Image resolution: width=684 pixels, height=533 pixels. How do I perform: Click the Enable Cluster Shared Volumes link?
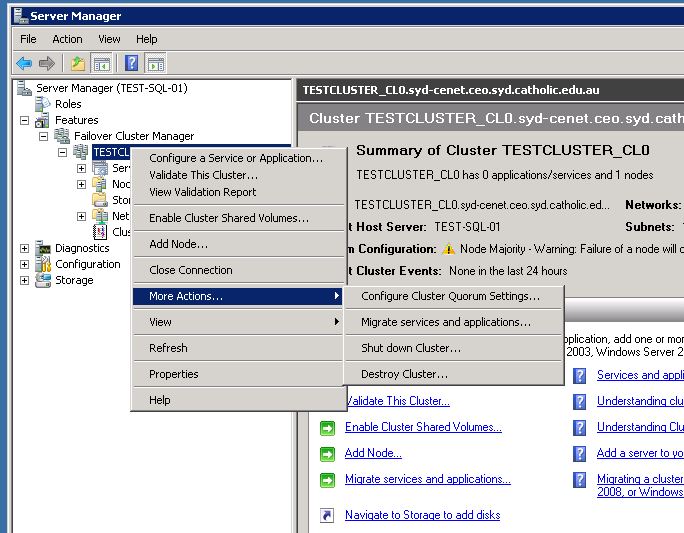423,427
